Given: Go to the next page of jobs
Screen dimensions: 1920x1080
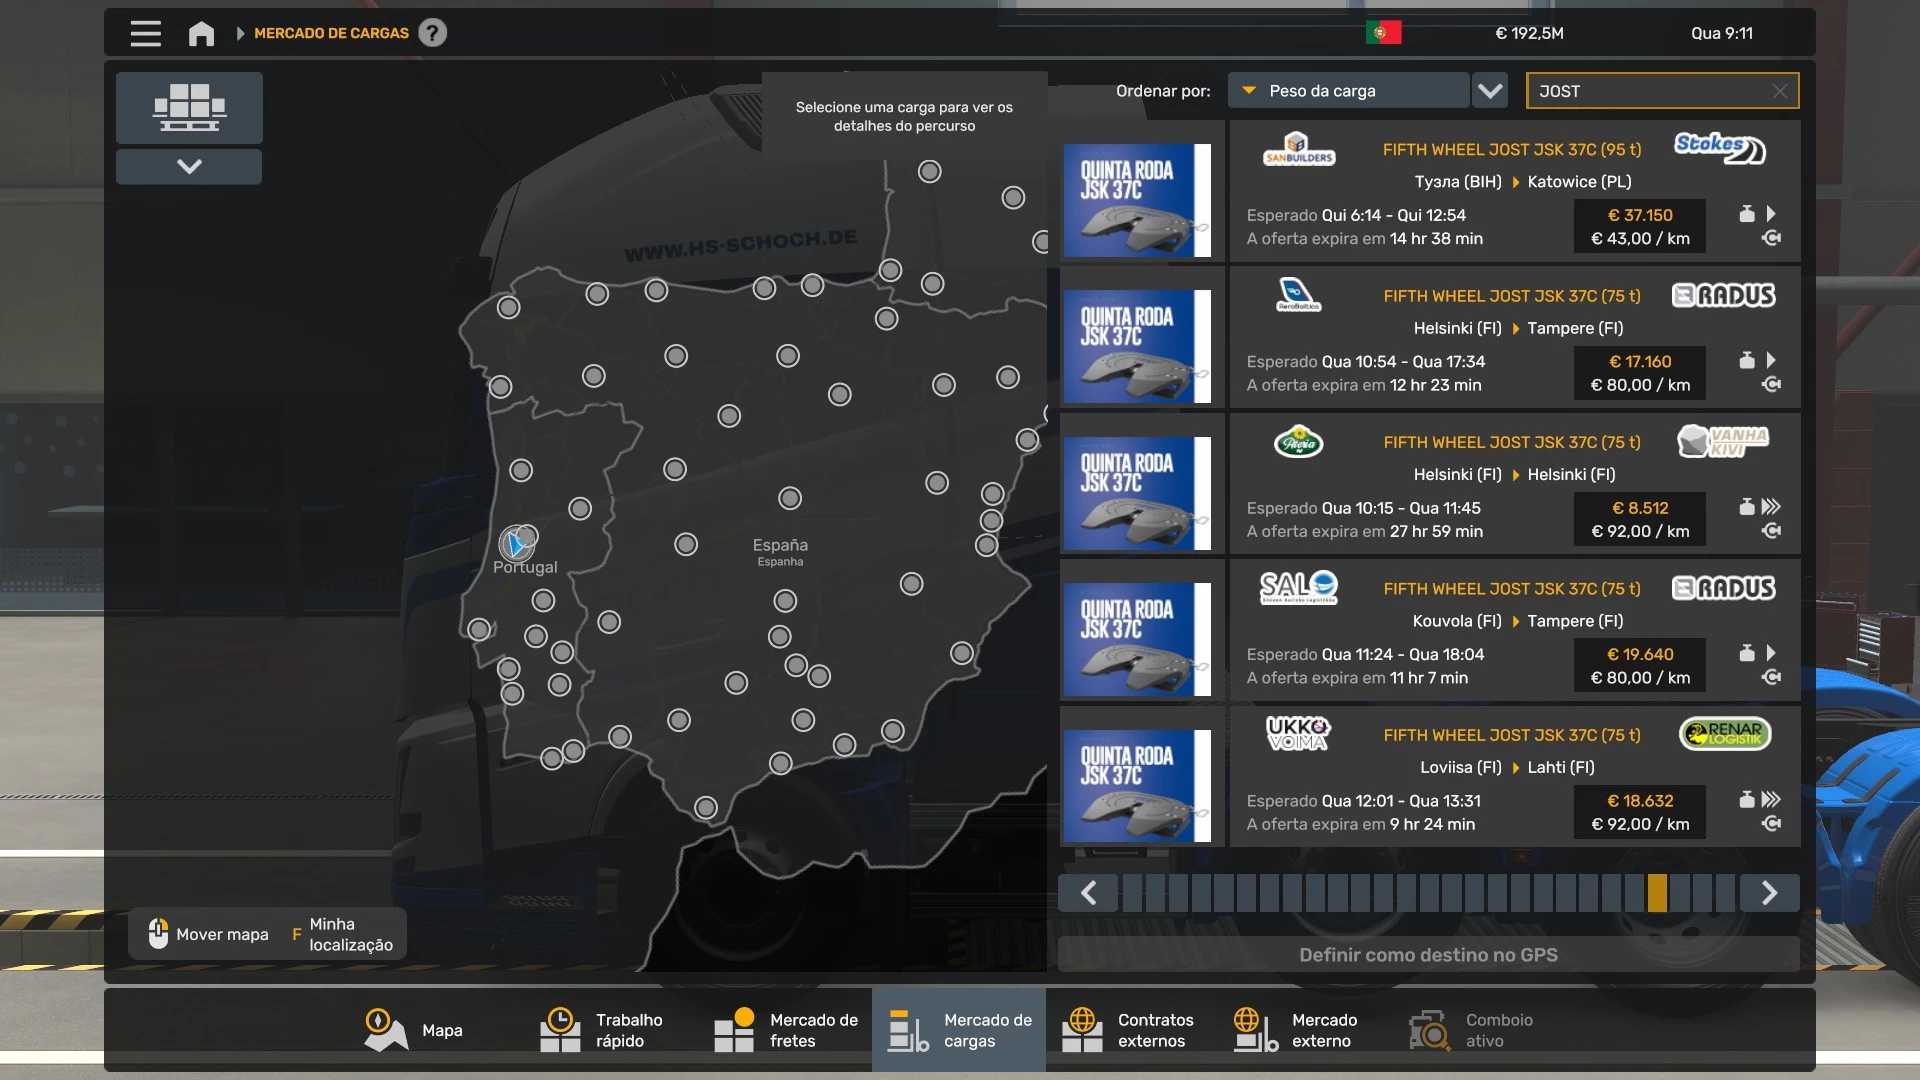Looking at the screenshot, I should coord(1769,893).
